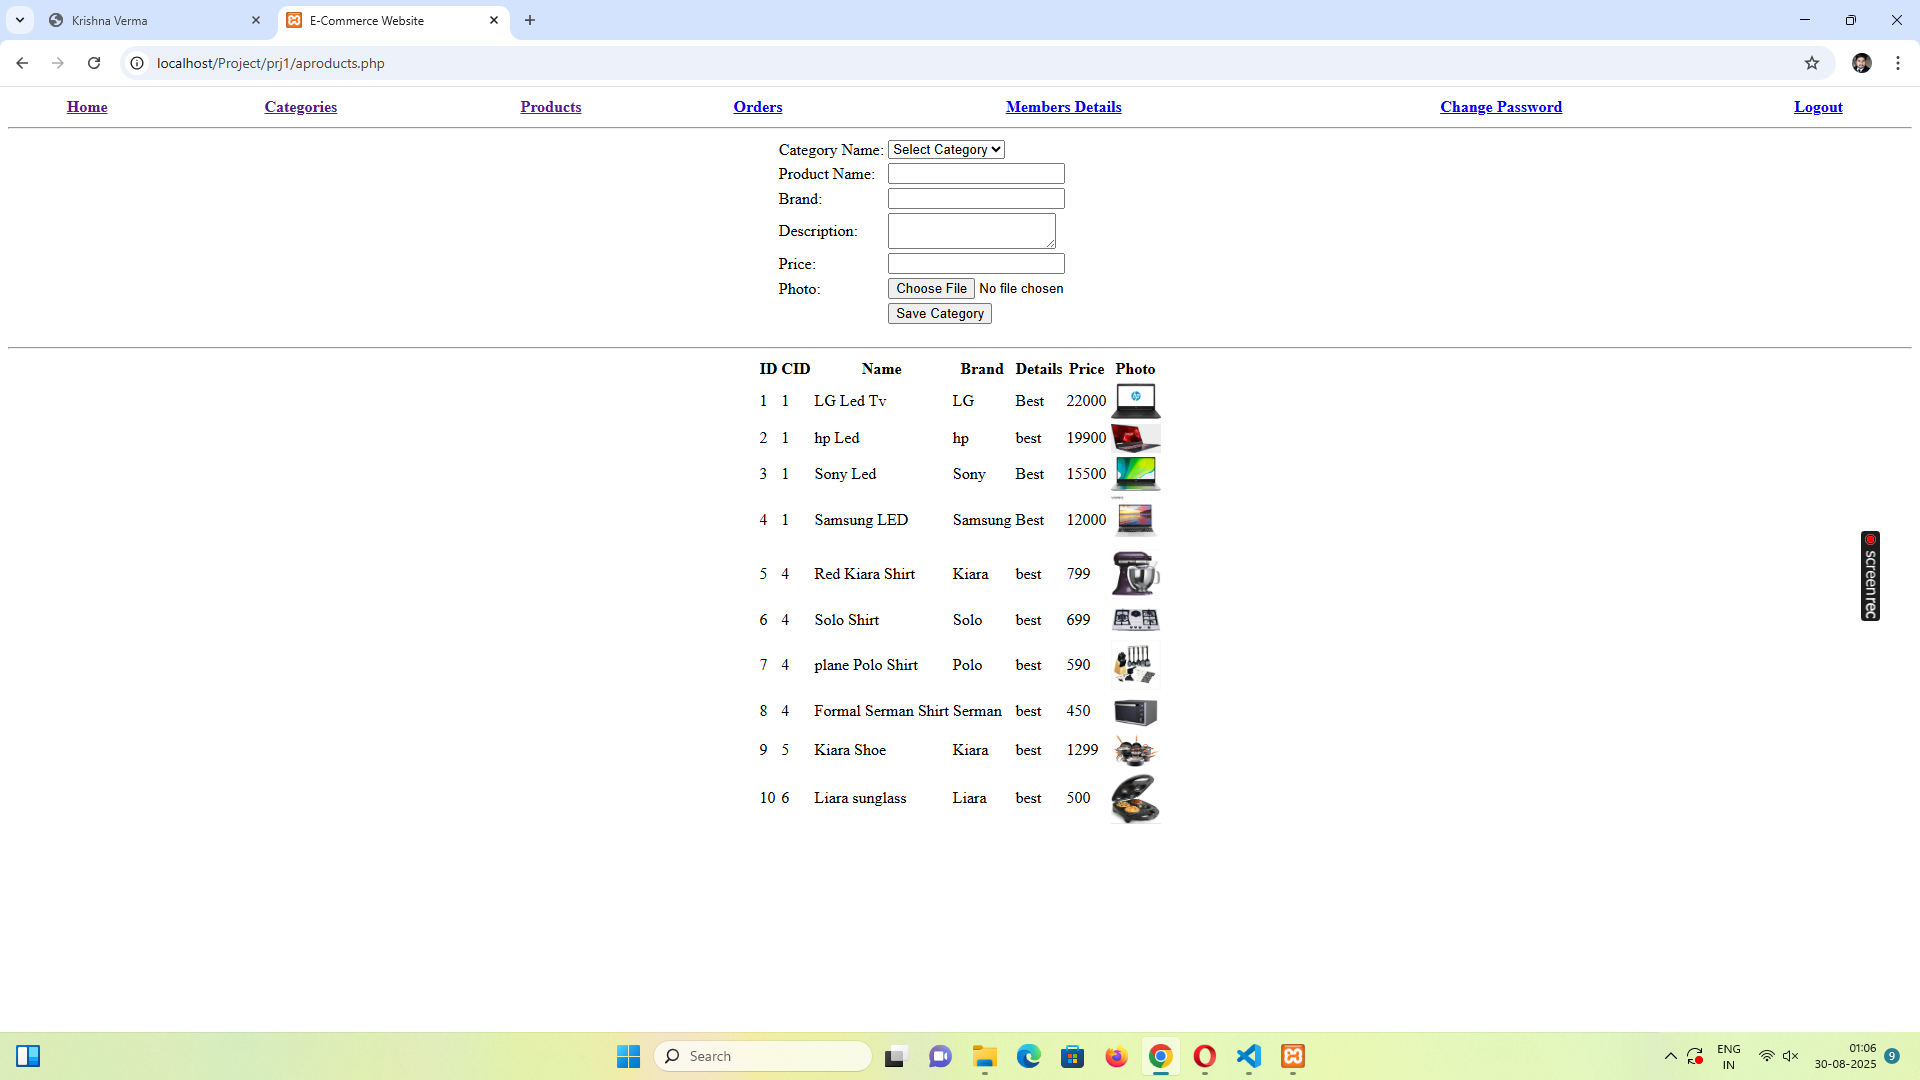Open the notification center badge

tap(1892, 1056)
